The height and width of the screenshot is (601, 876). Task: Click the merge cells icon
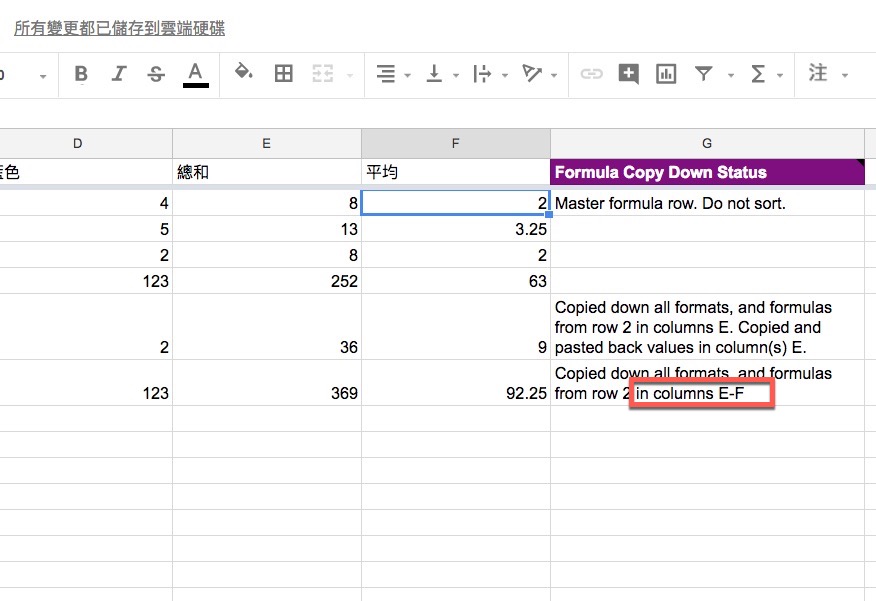(x=322, y=74)
